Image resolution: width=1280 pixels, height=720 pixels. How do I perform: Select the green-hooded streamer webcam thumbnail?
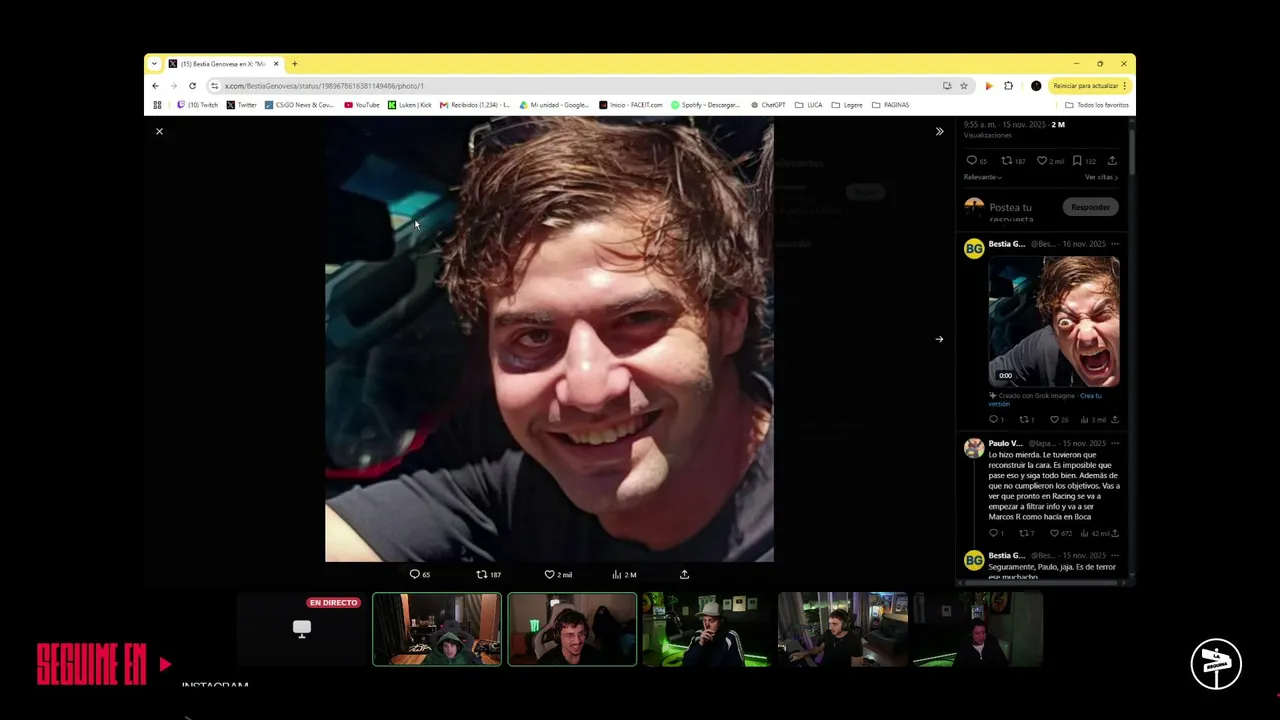click(x=437, y=629)
